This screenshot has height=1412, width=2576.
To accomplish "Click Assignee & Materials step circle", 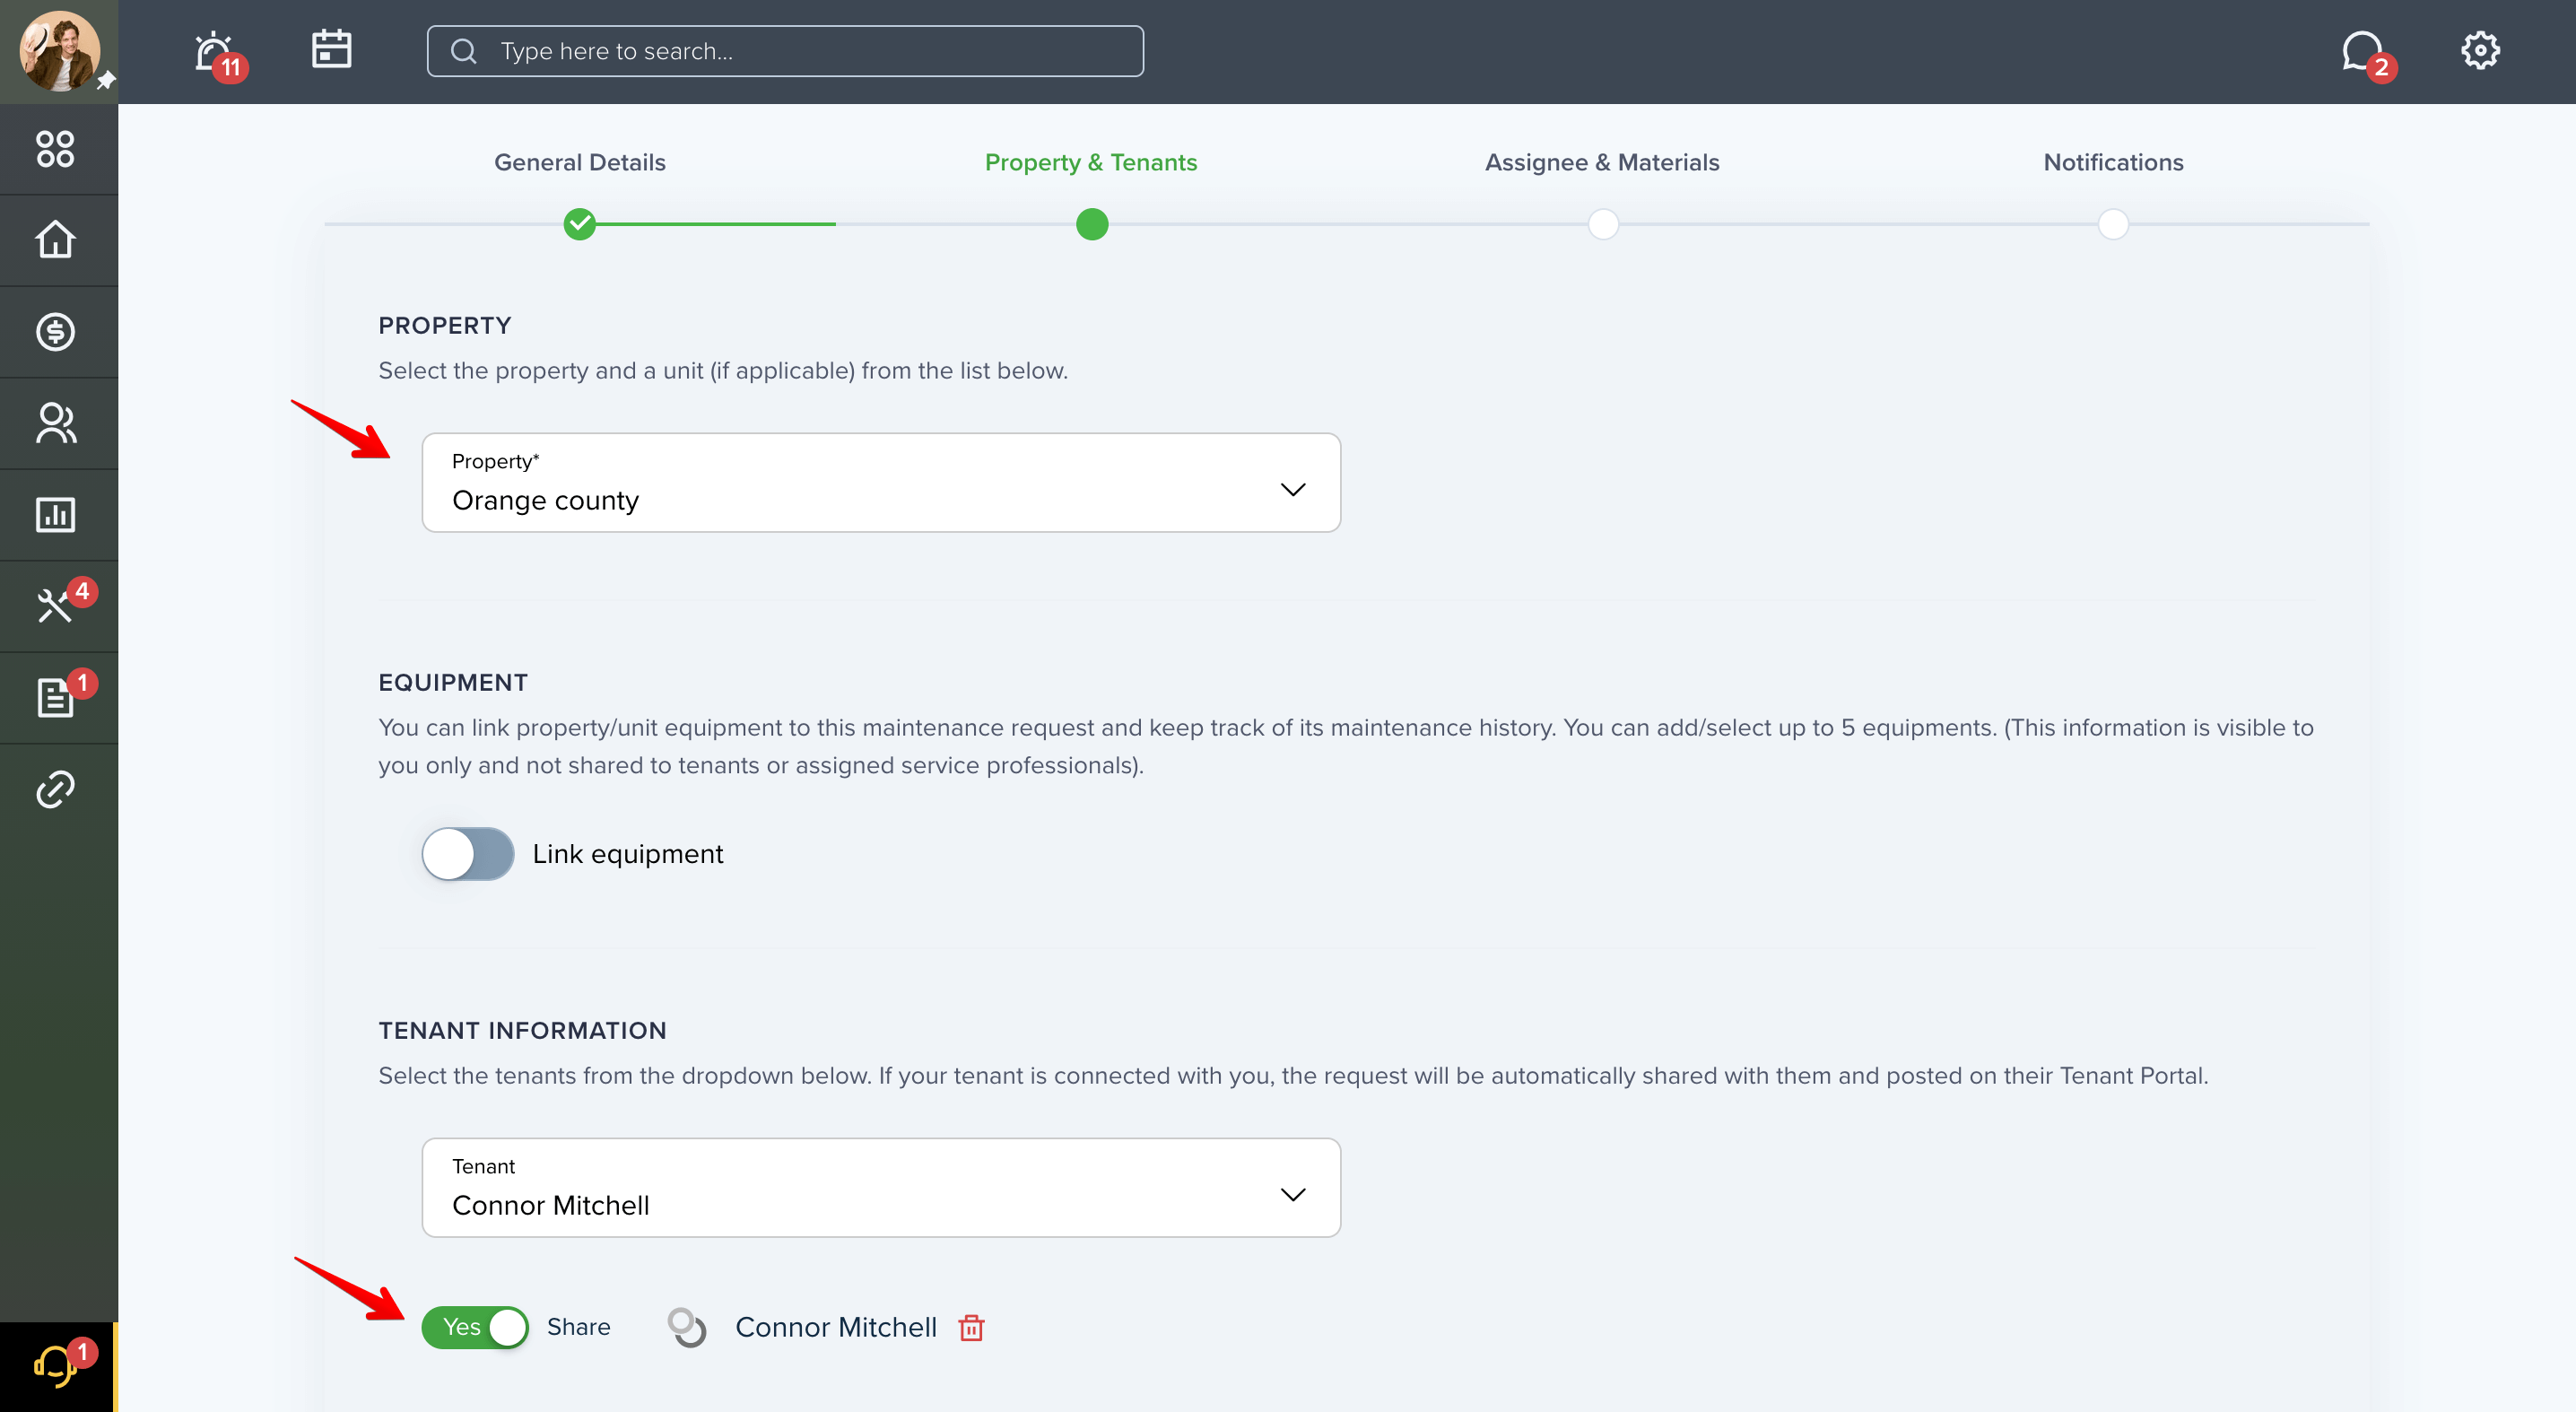I will click(1603, 224).
